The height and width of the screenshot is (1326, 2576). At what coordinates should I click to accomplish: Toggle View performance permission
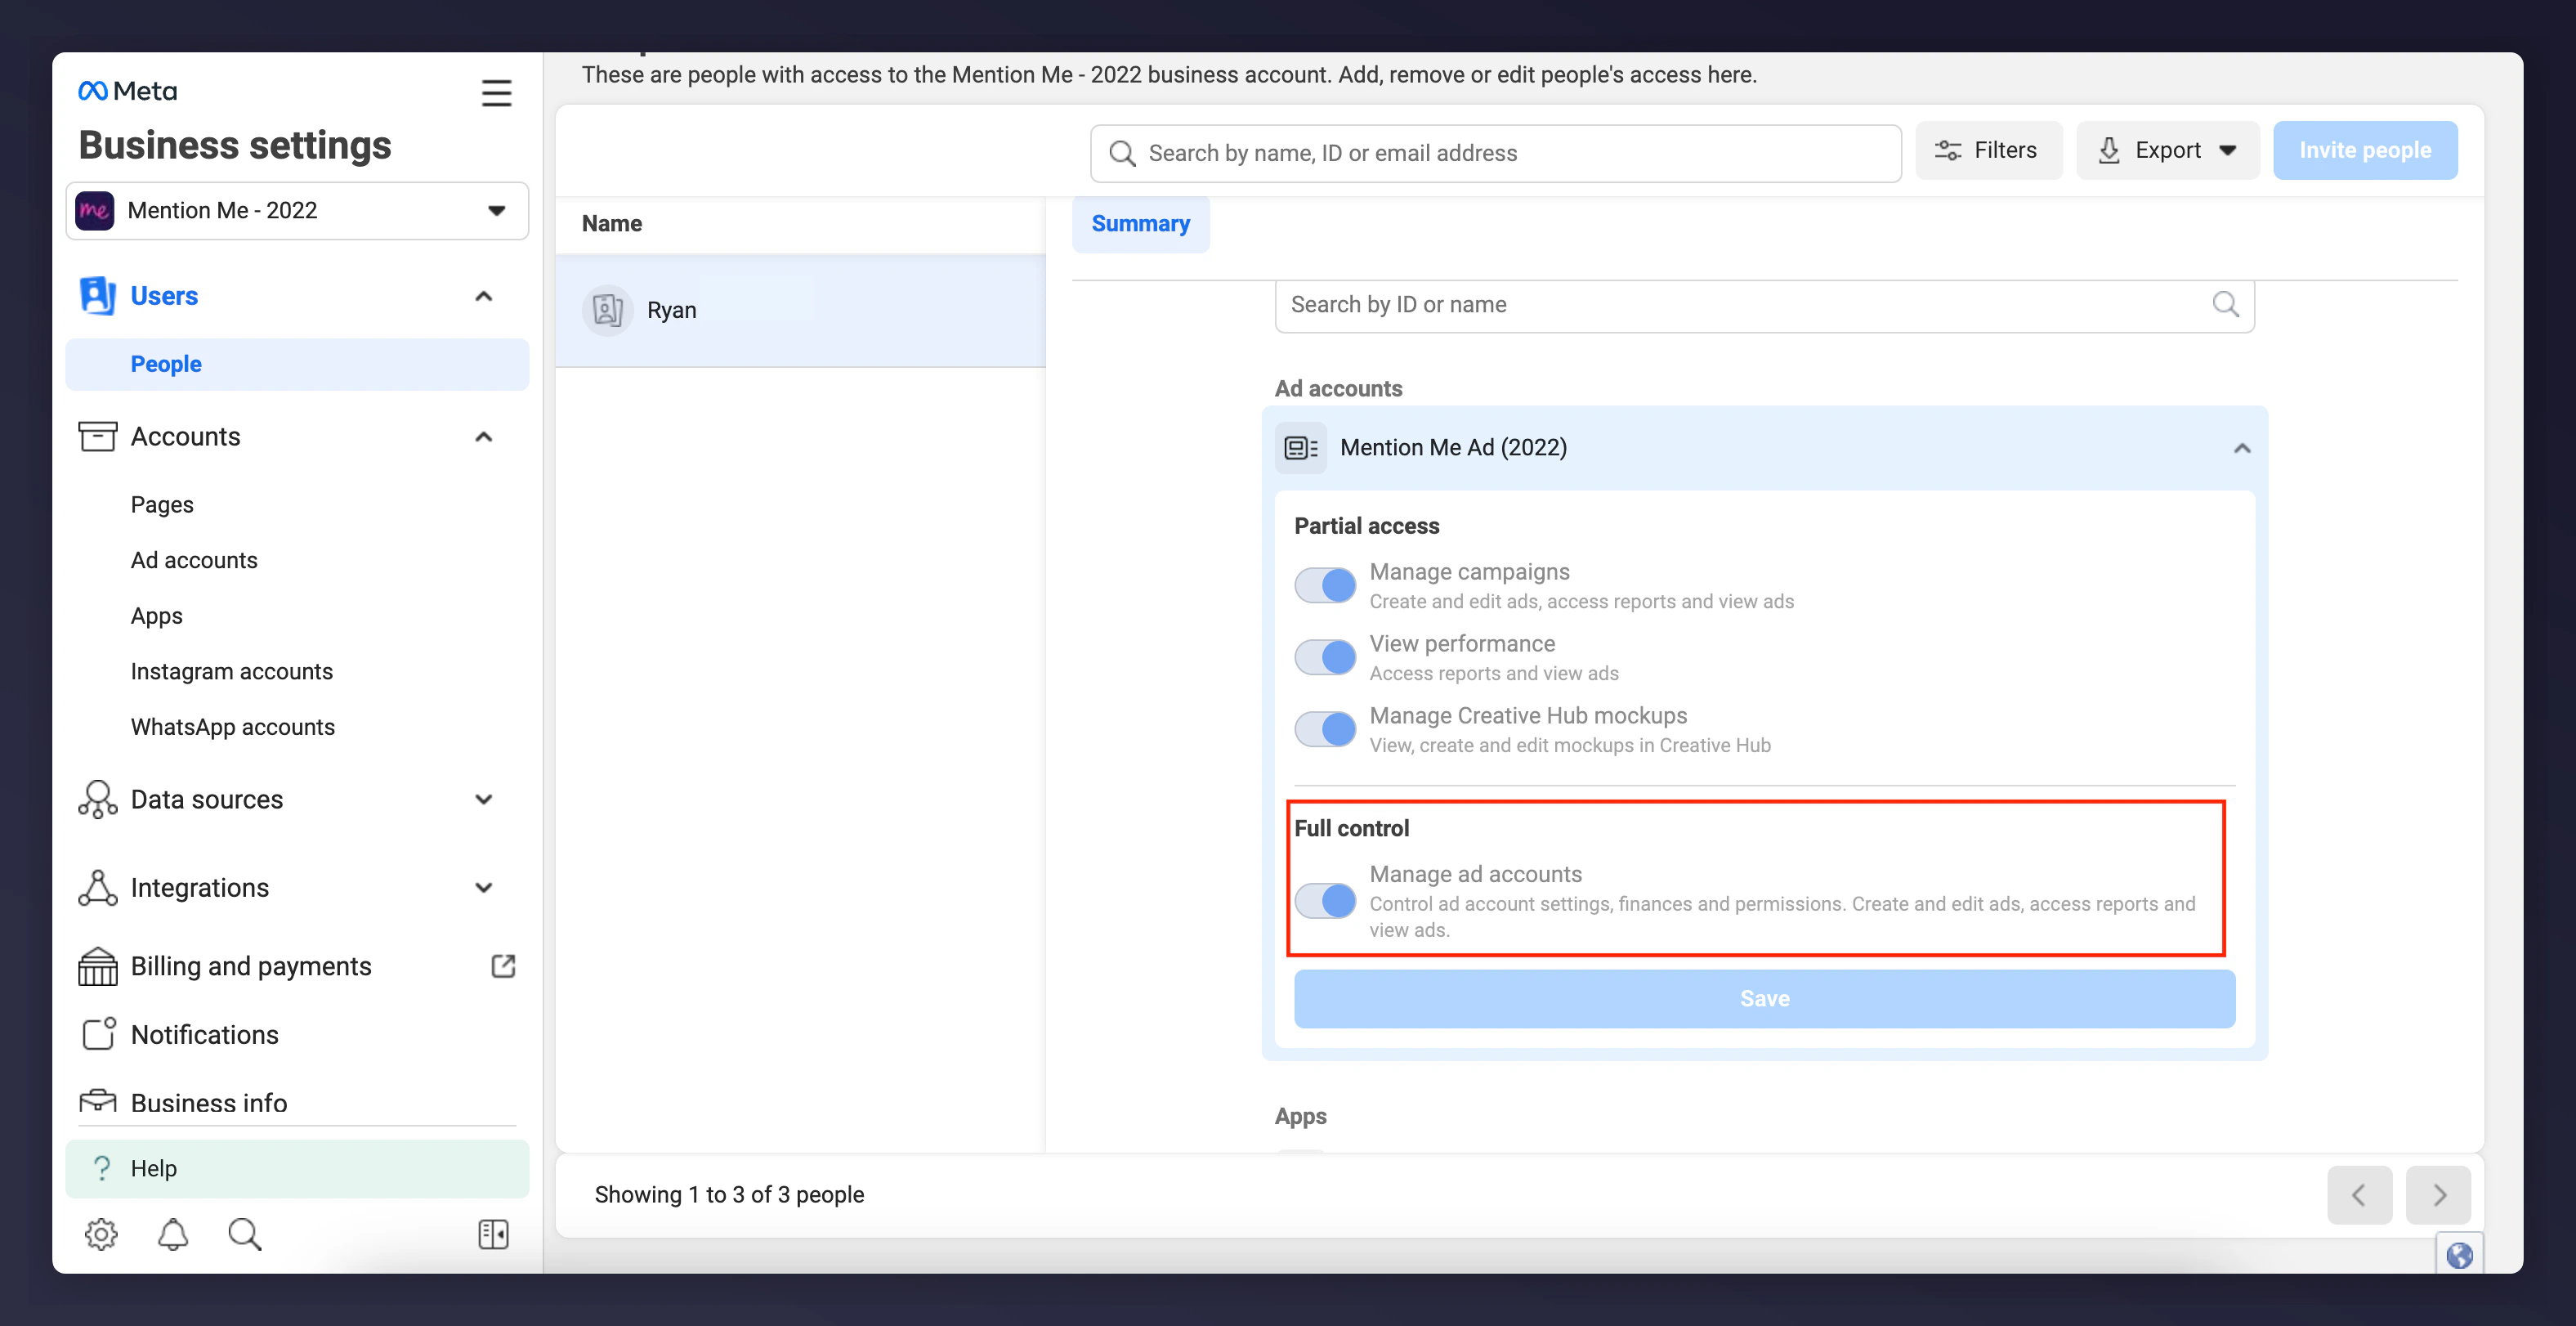pyautogui.click(x=1325, y=657)
